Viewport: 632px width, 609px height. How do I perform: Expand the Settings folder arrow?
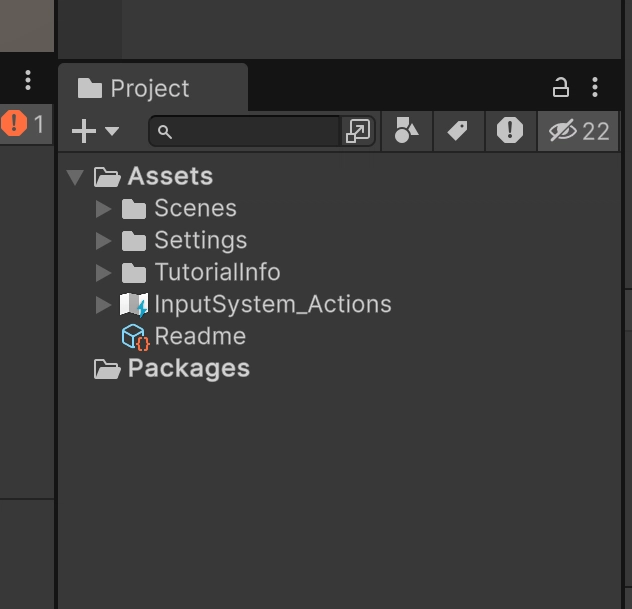tap(104, 241)
